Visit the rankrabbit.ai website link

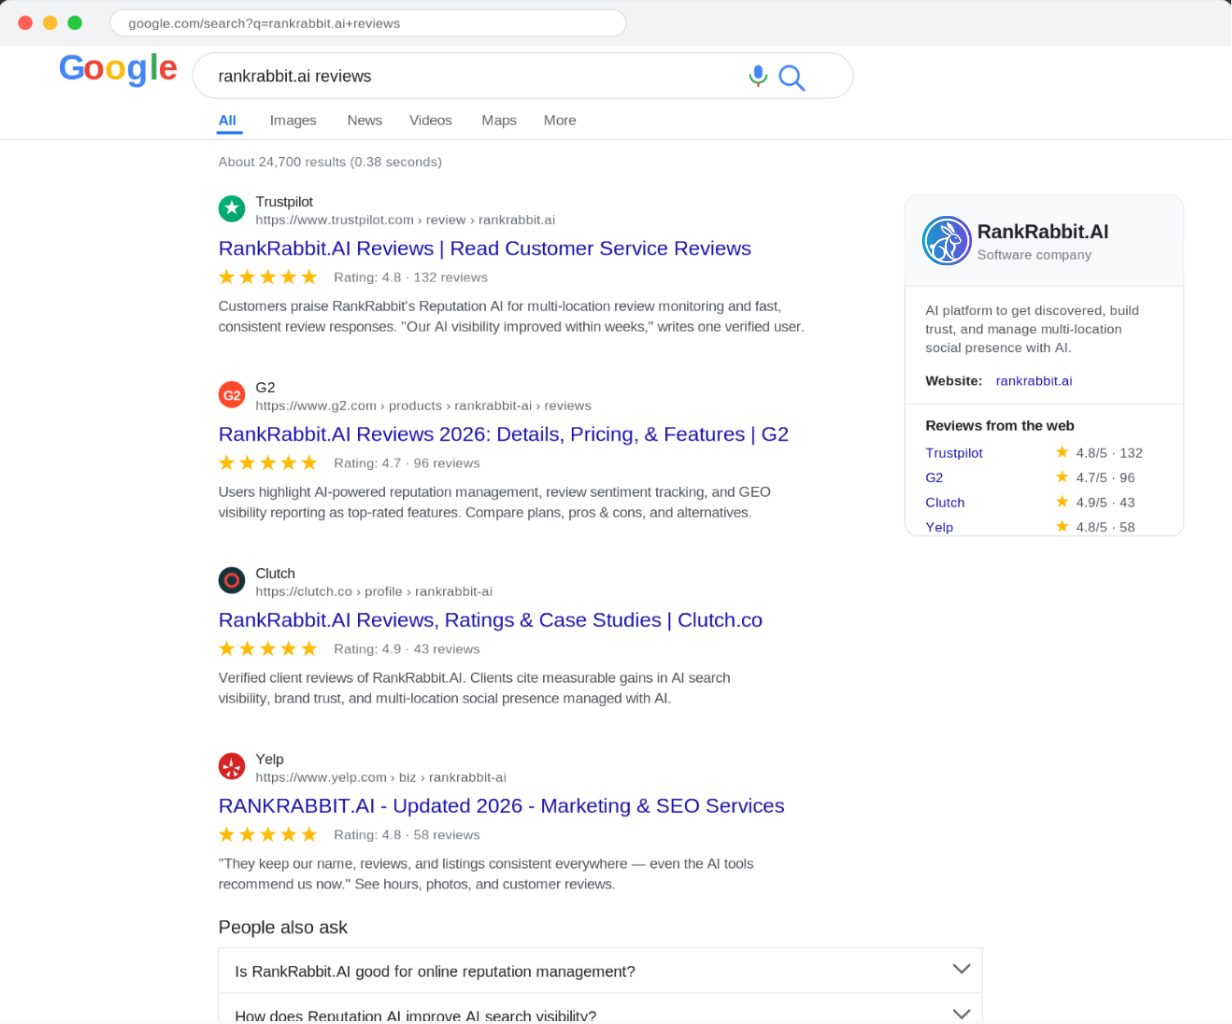click(x=1034, y=381)
